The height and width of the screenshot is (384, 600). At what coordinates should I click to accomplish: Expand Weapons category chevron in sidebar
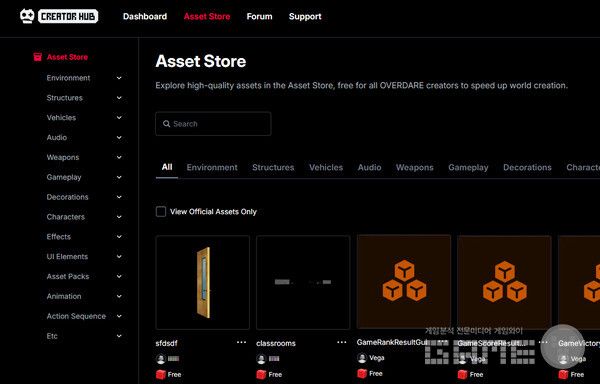tap(119, 158)
